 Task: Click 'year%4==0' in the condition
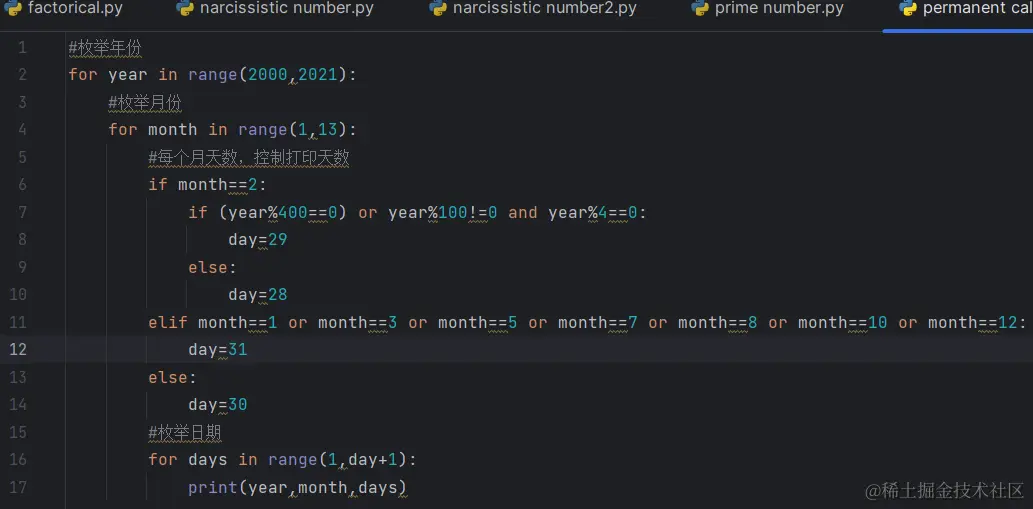click(x=594, y=212)
